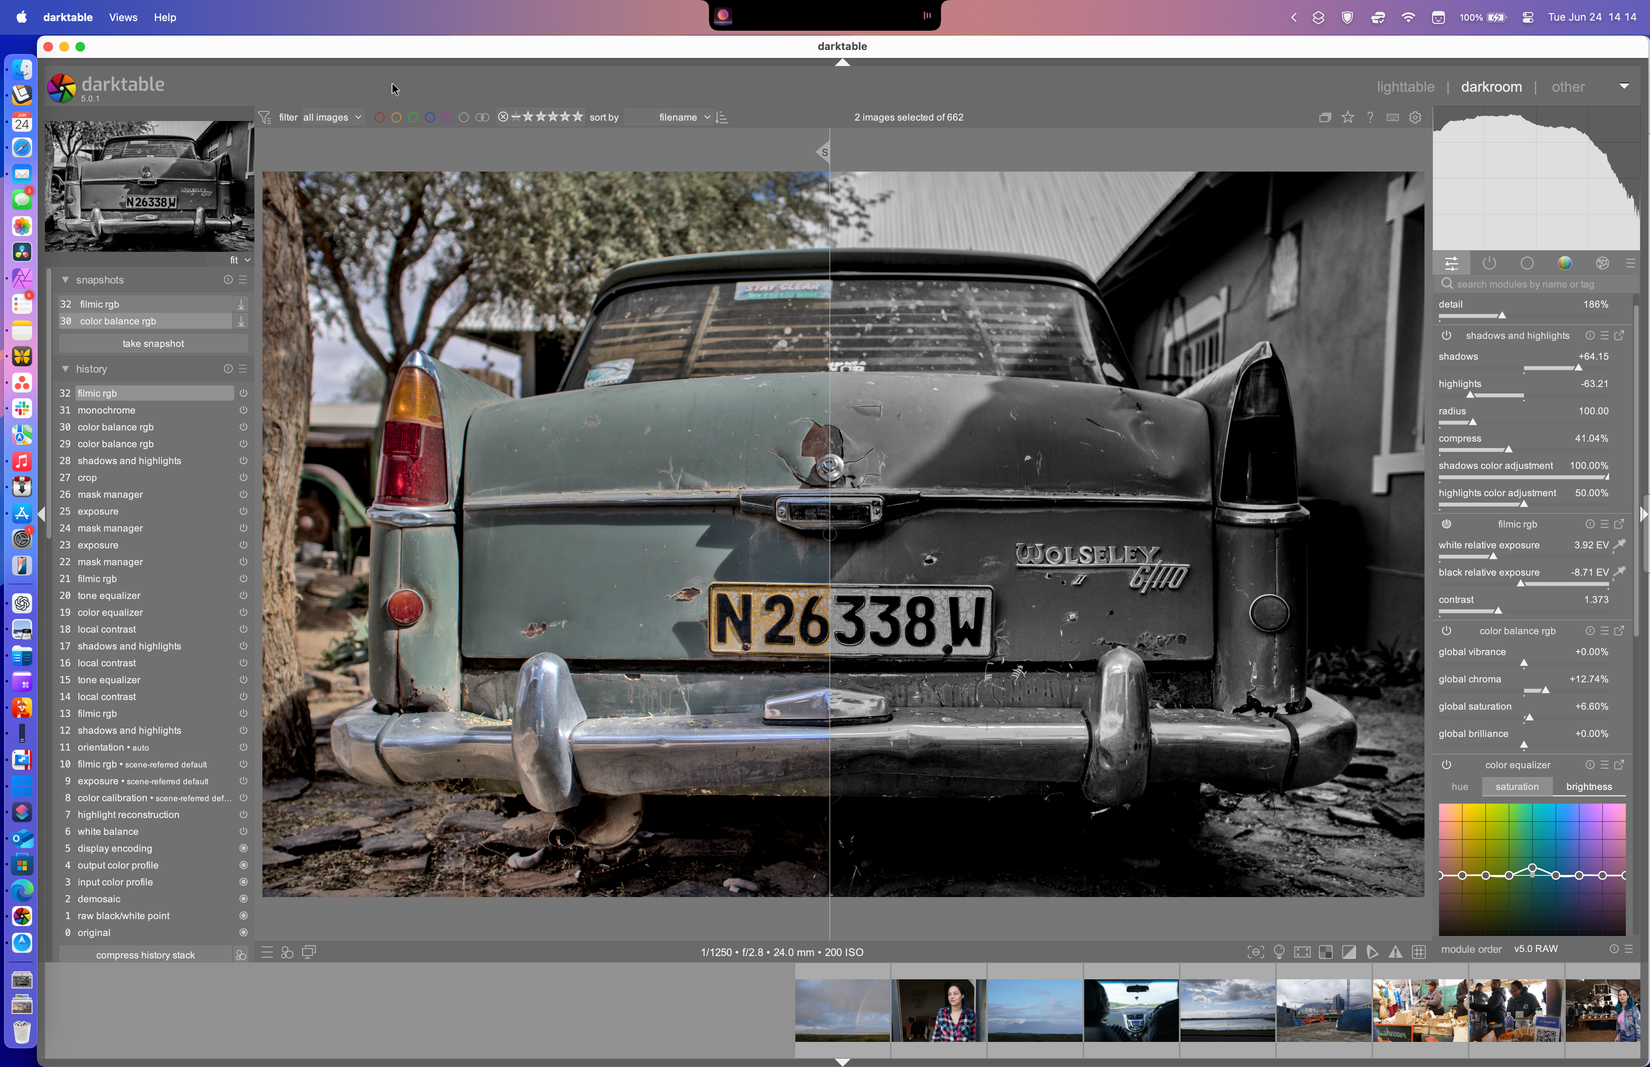The width and height of the screenshot is (1650, 1067).
Task: Select the color modules group icon
Action: point(1564,263)
